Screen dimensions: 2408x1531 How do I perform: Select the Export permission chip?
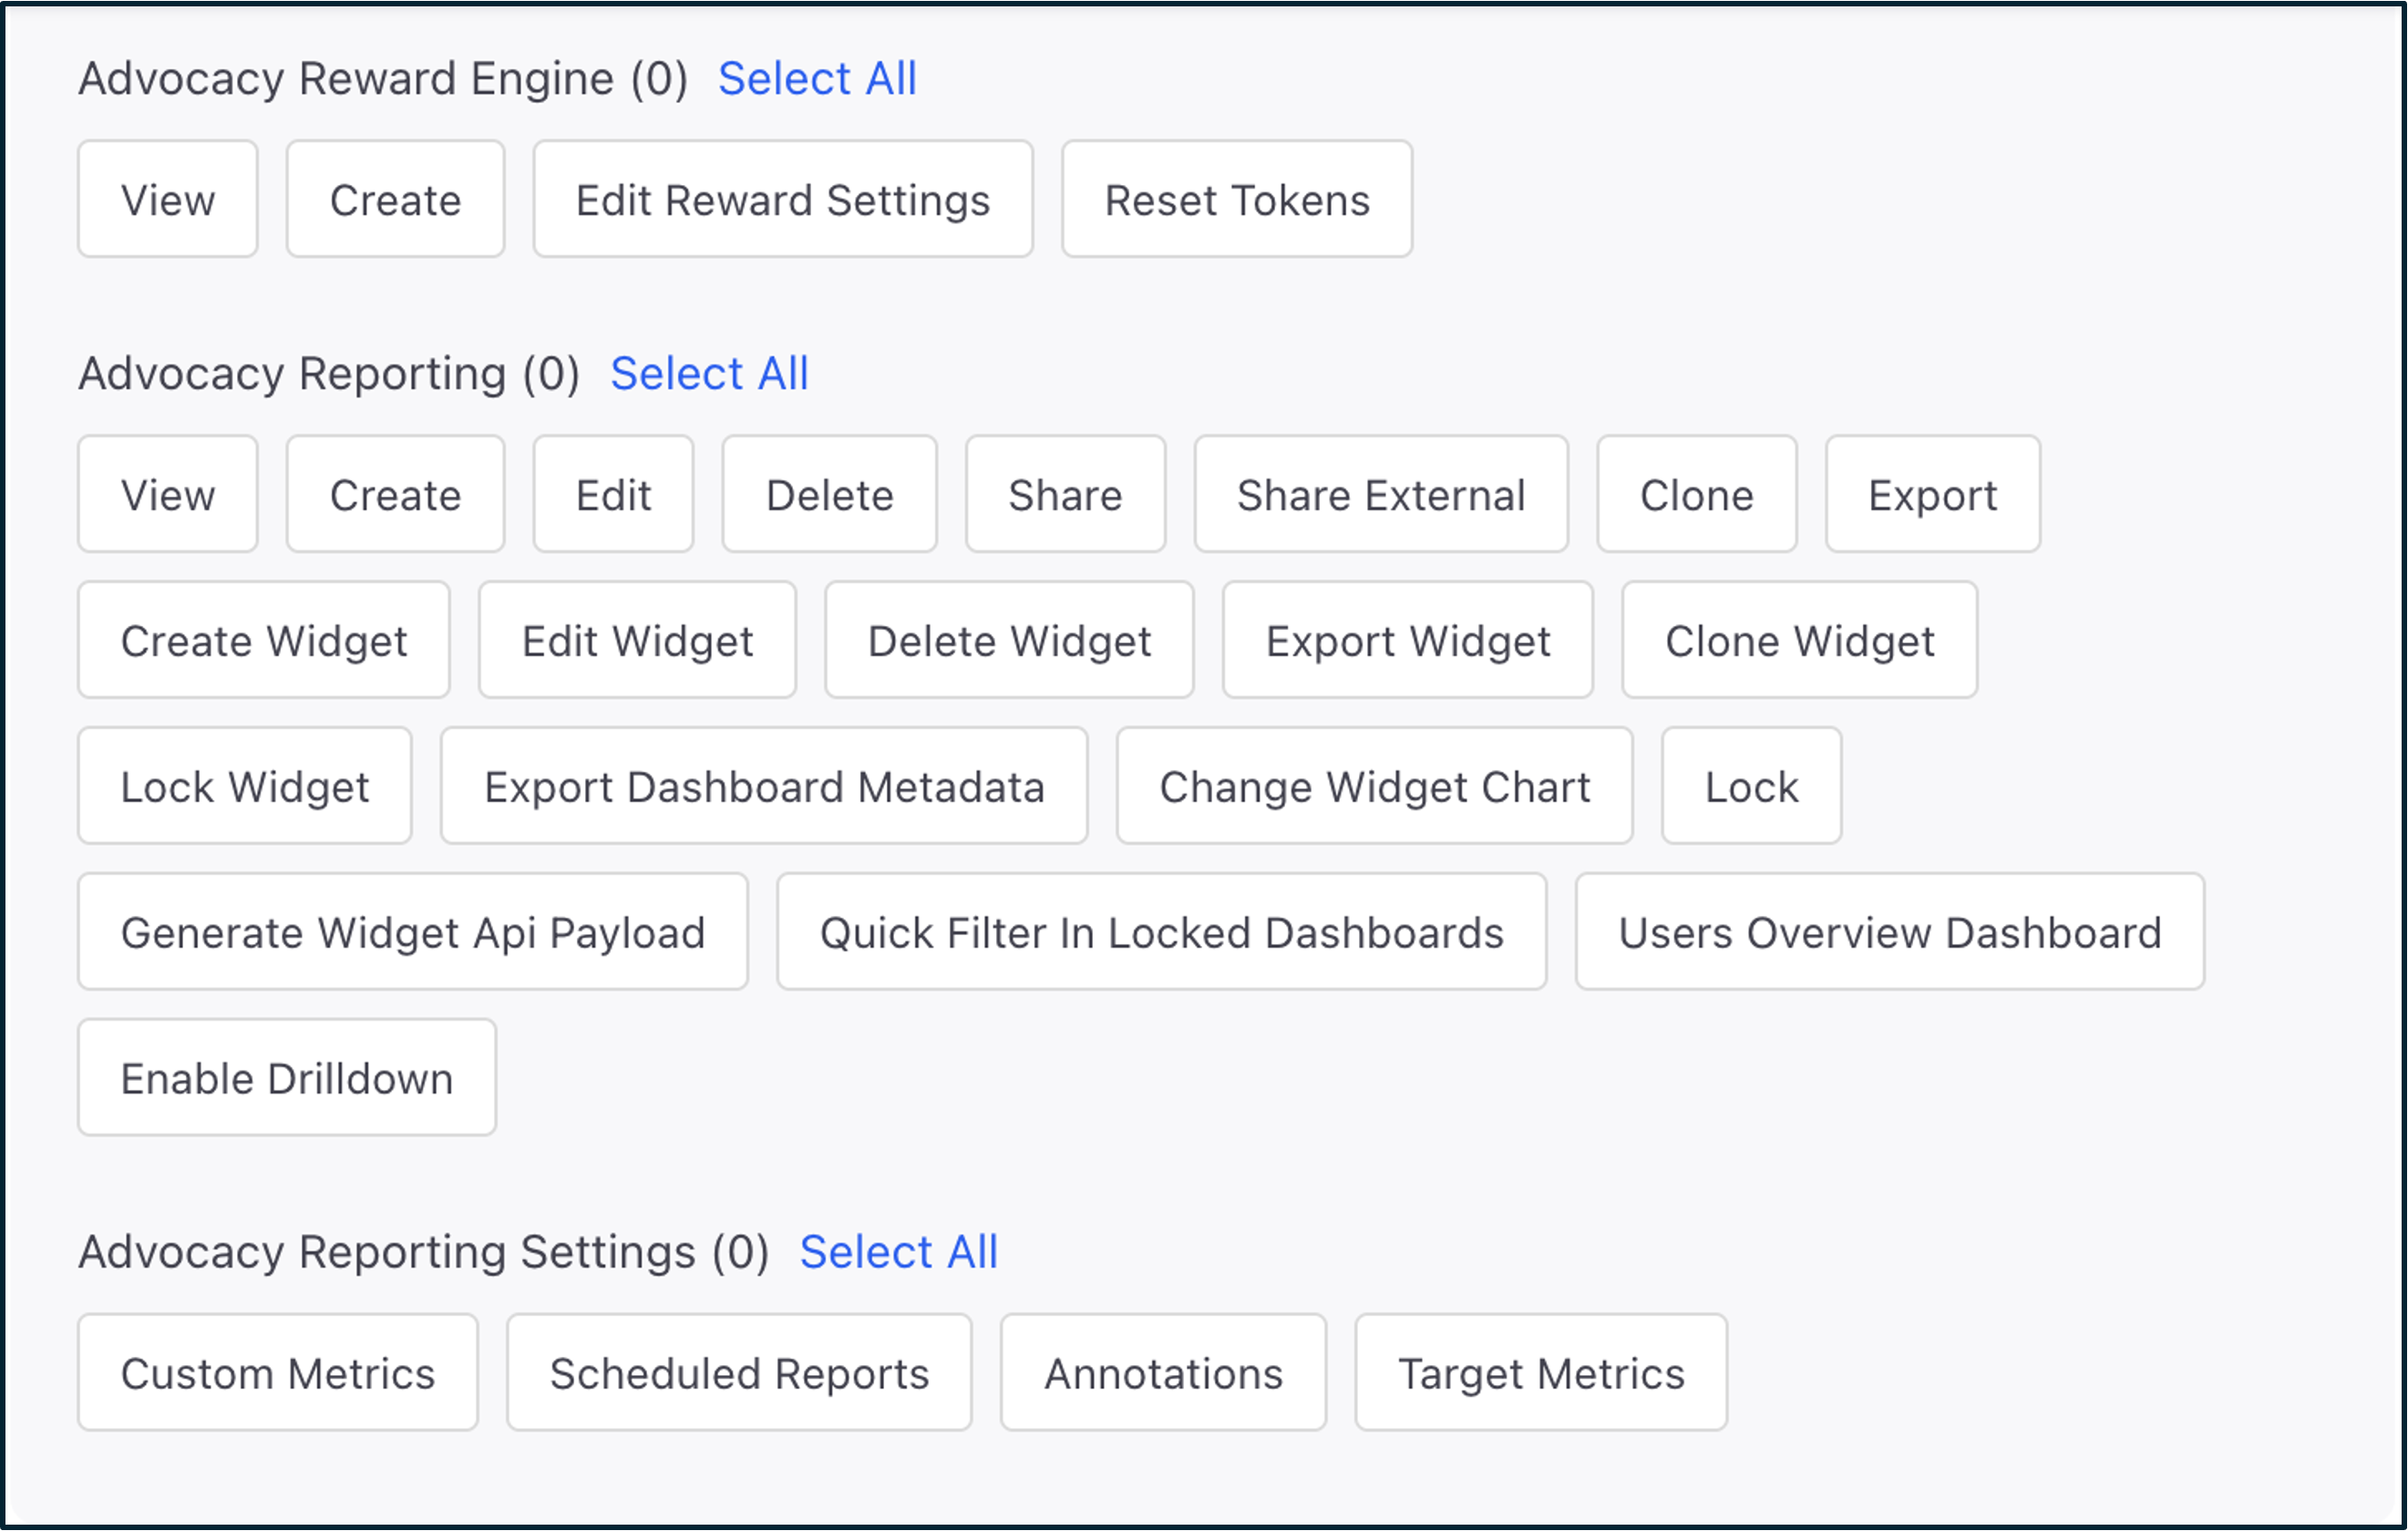(x=1933, y=494)
